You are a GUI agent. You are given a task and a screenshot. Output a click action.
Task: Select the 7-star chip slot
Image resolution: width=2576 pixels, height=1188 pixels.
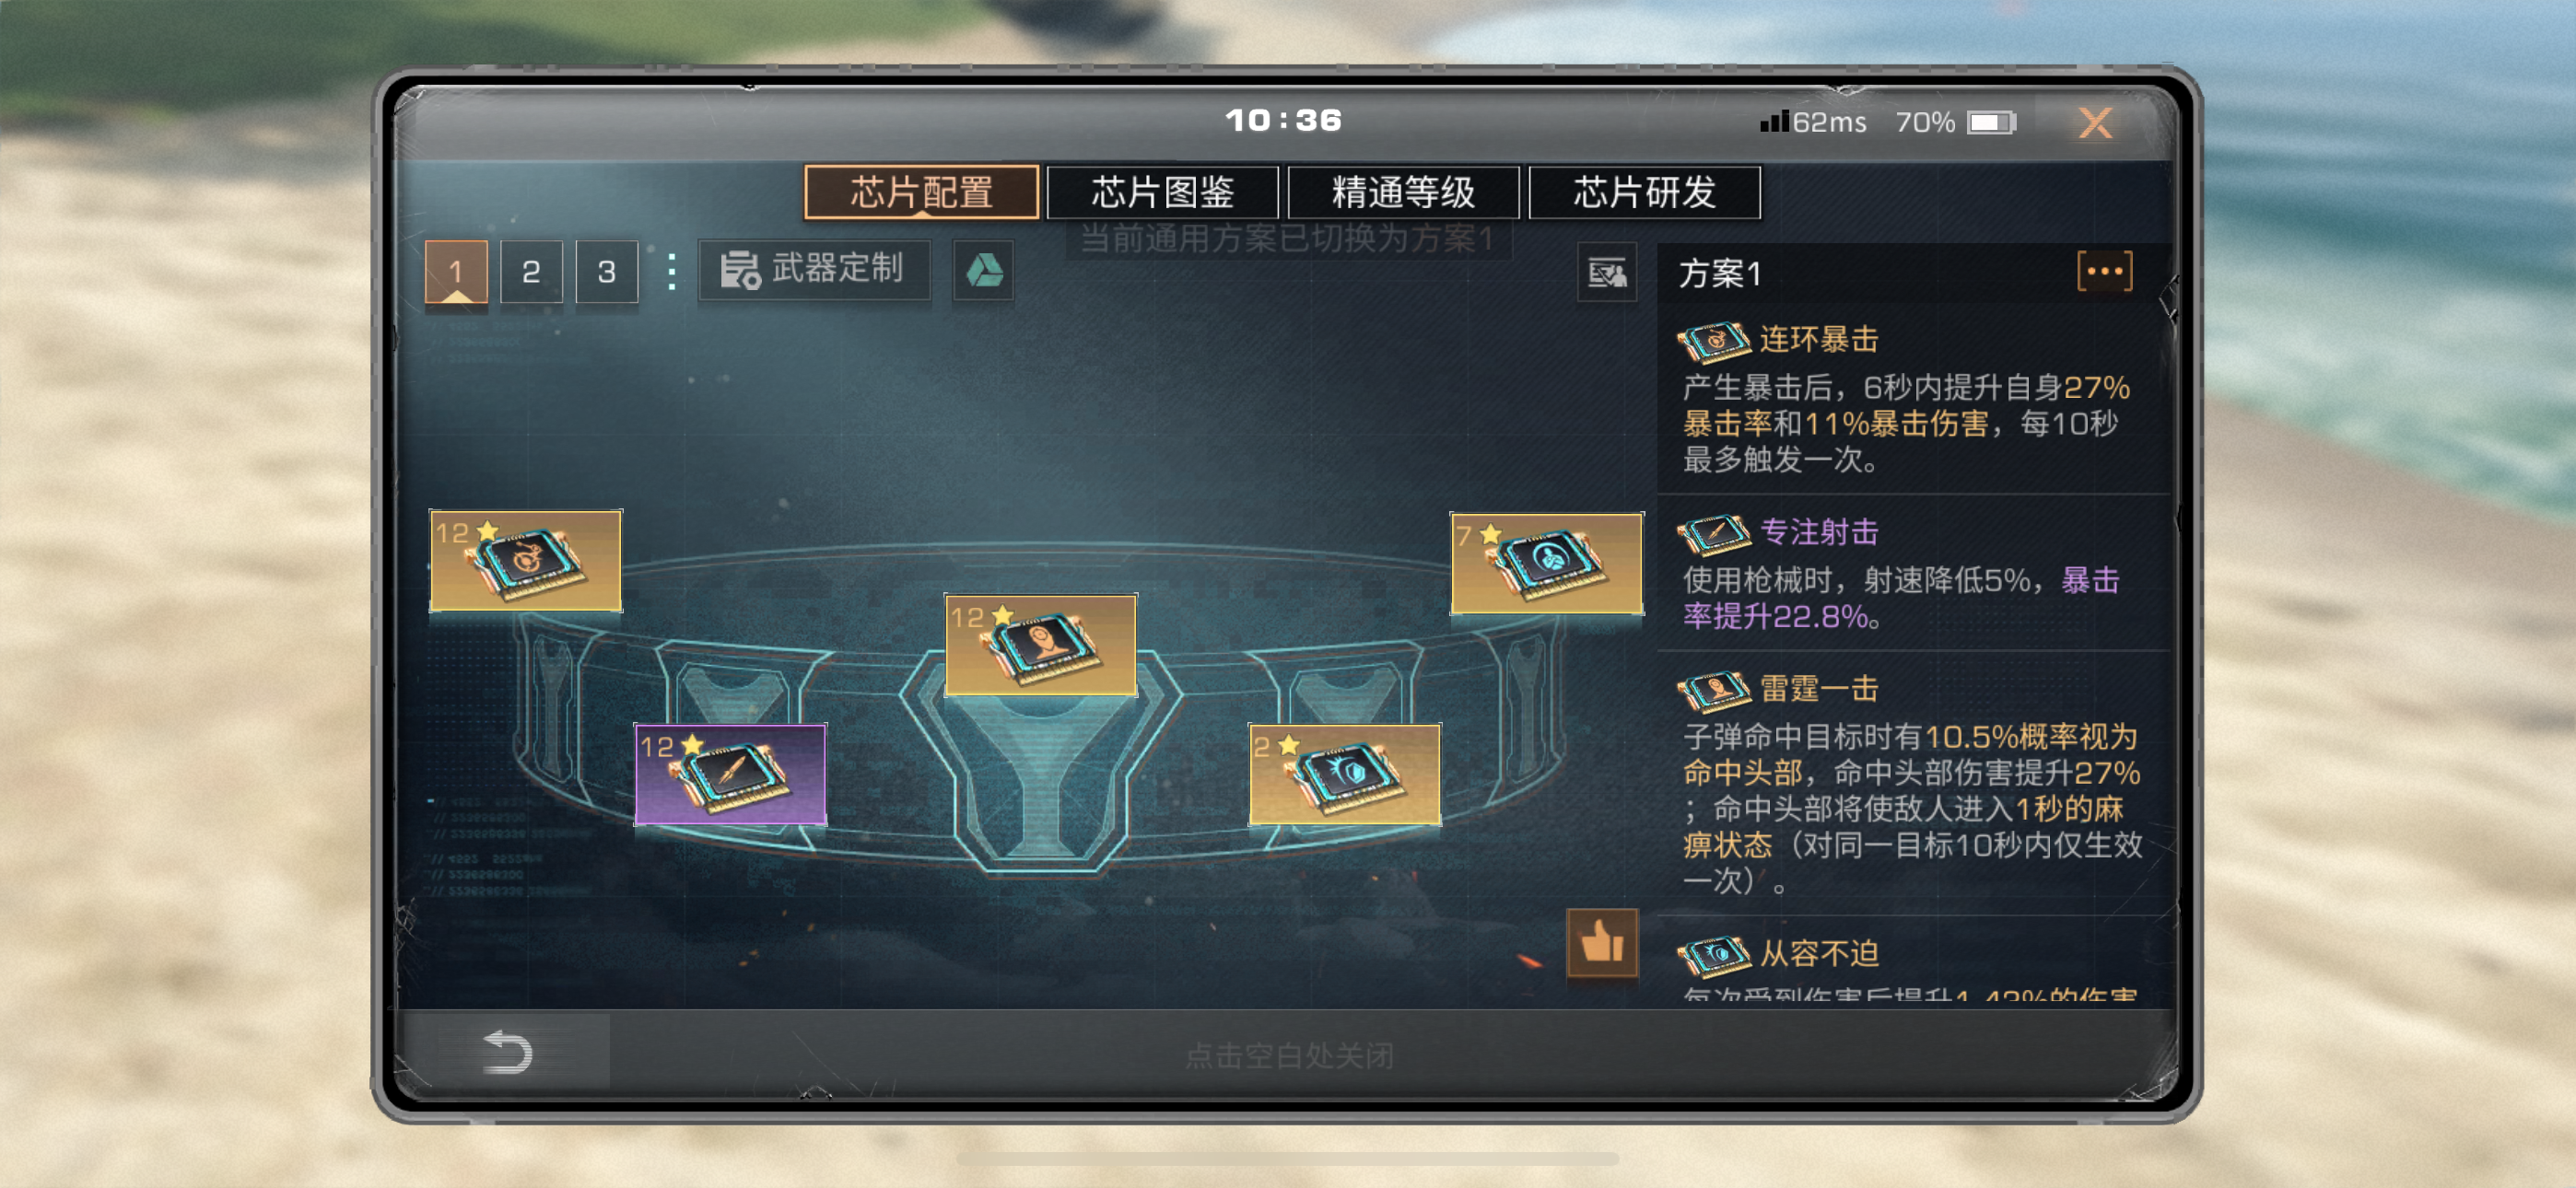pyautogui.click(x=1546, y=563)
